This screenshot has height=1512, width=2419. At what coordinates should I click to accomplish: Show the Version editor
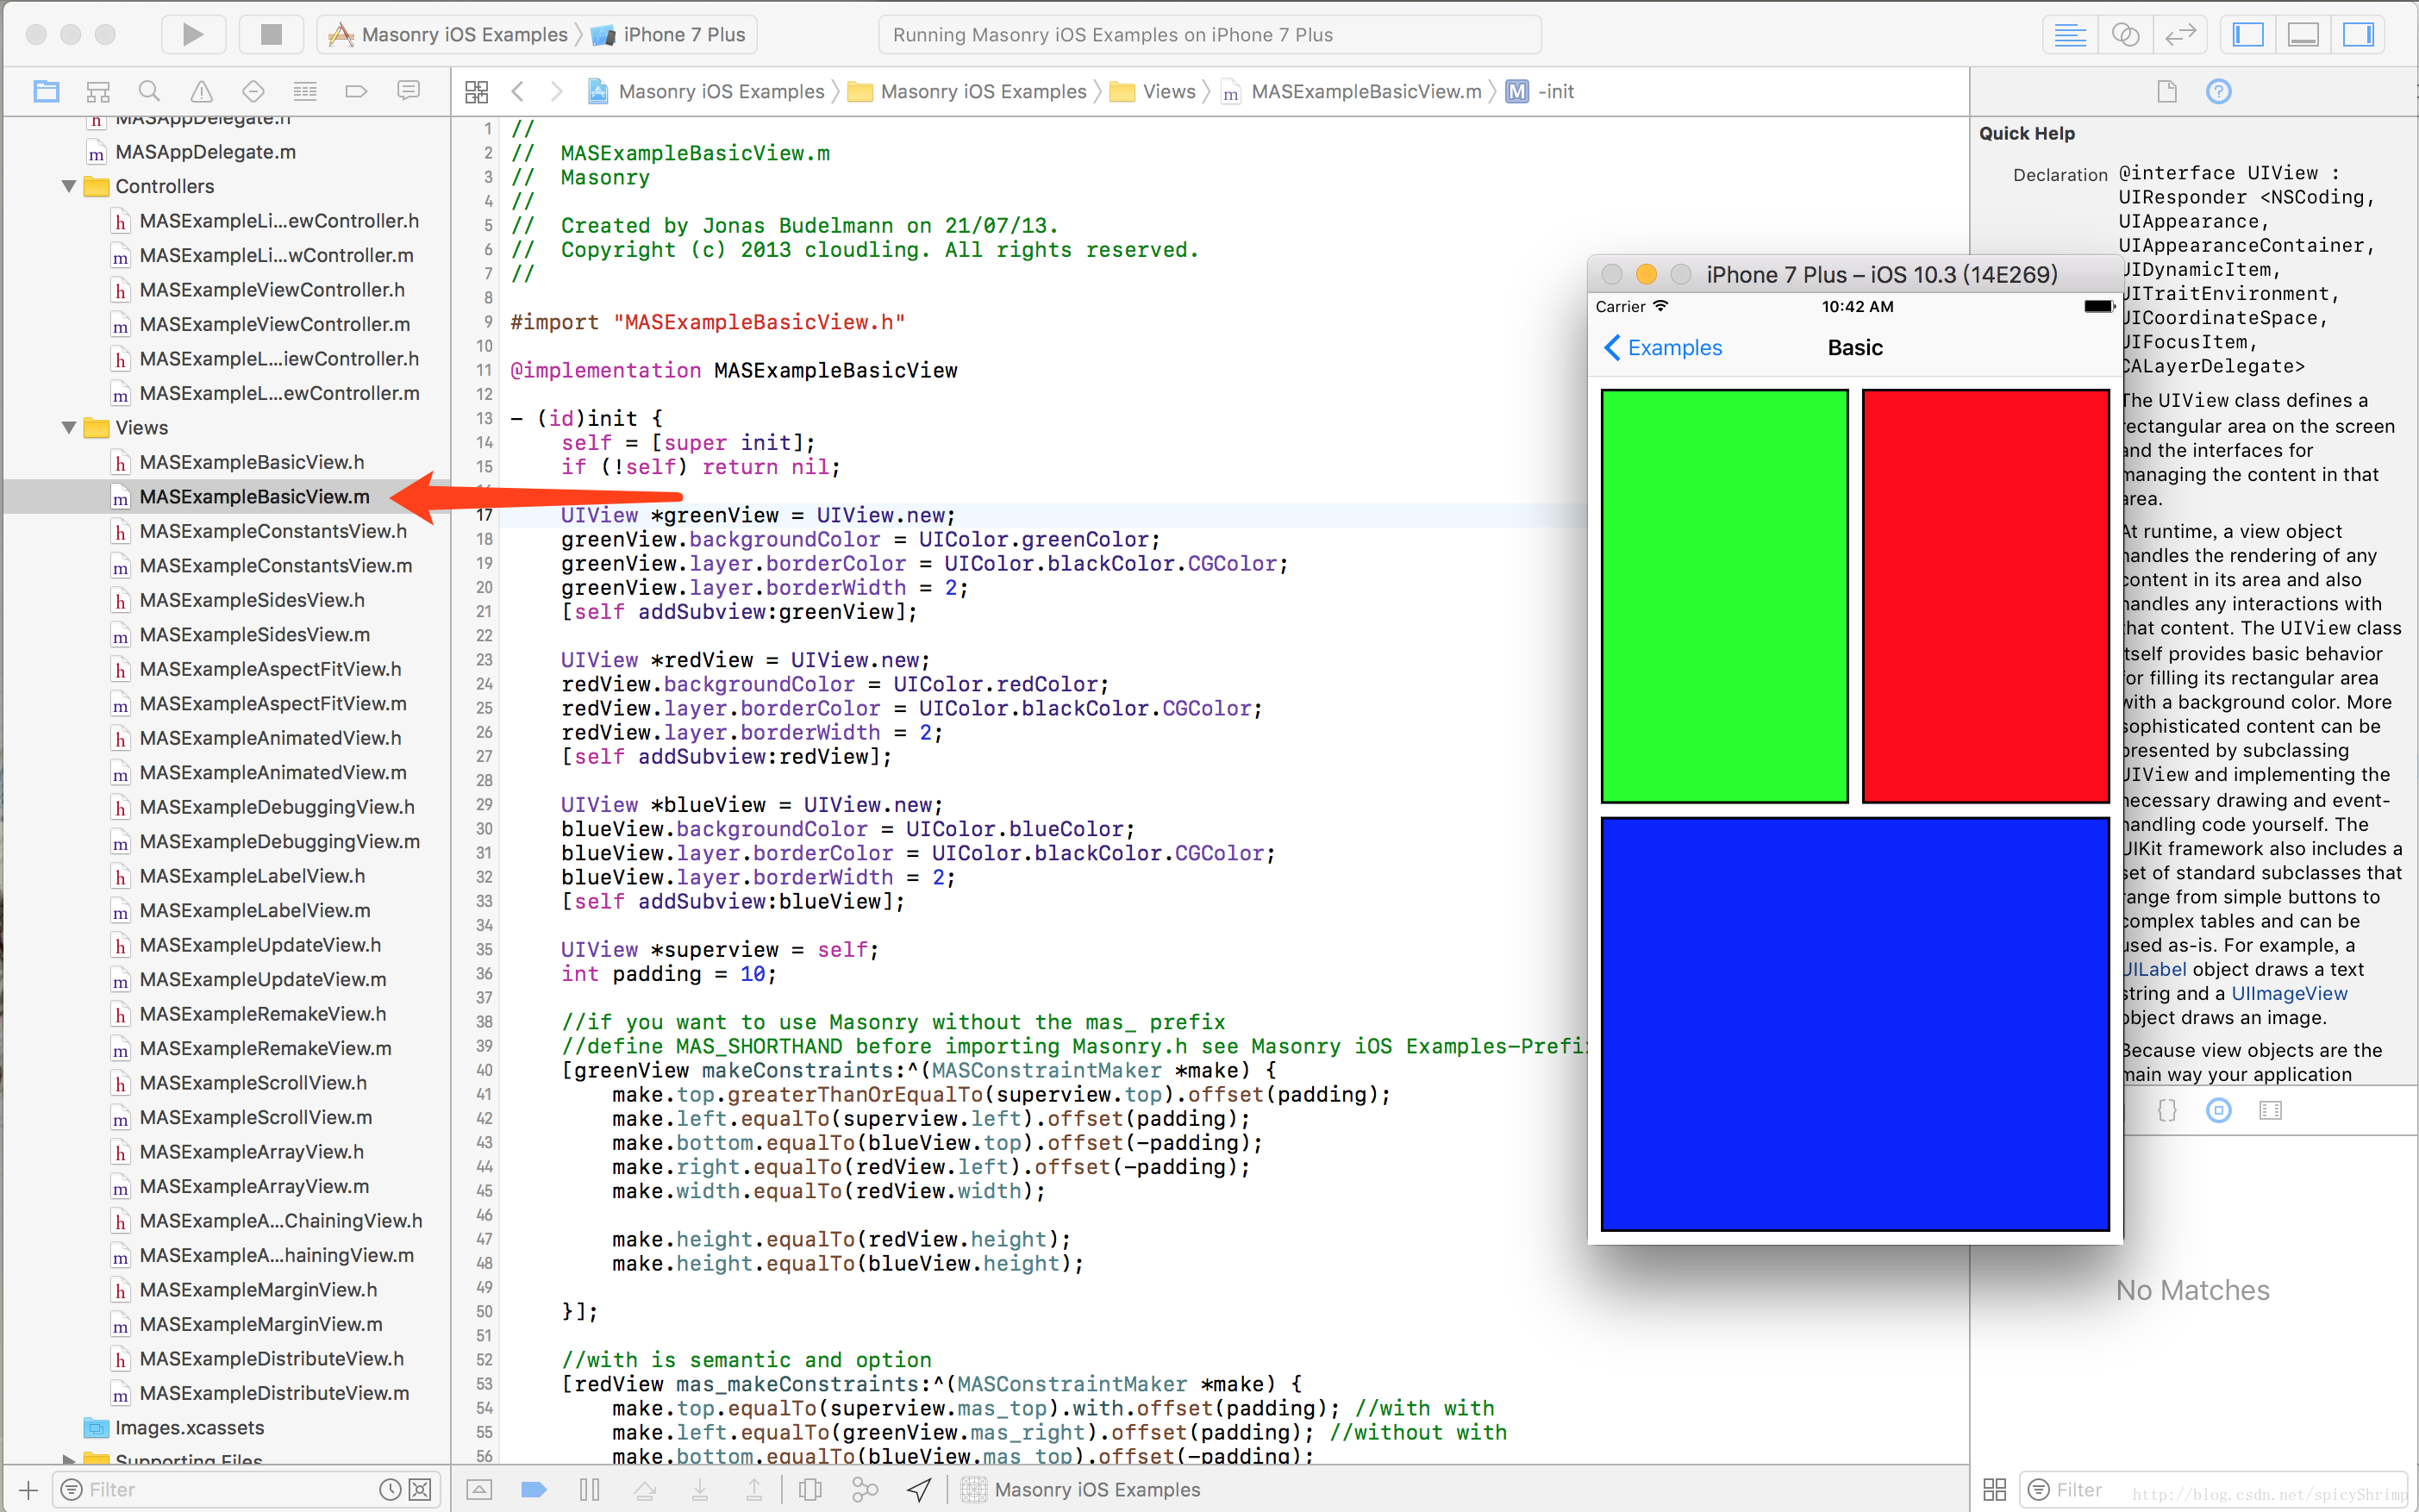coord(2180,35)
